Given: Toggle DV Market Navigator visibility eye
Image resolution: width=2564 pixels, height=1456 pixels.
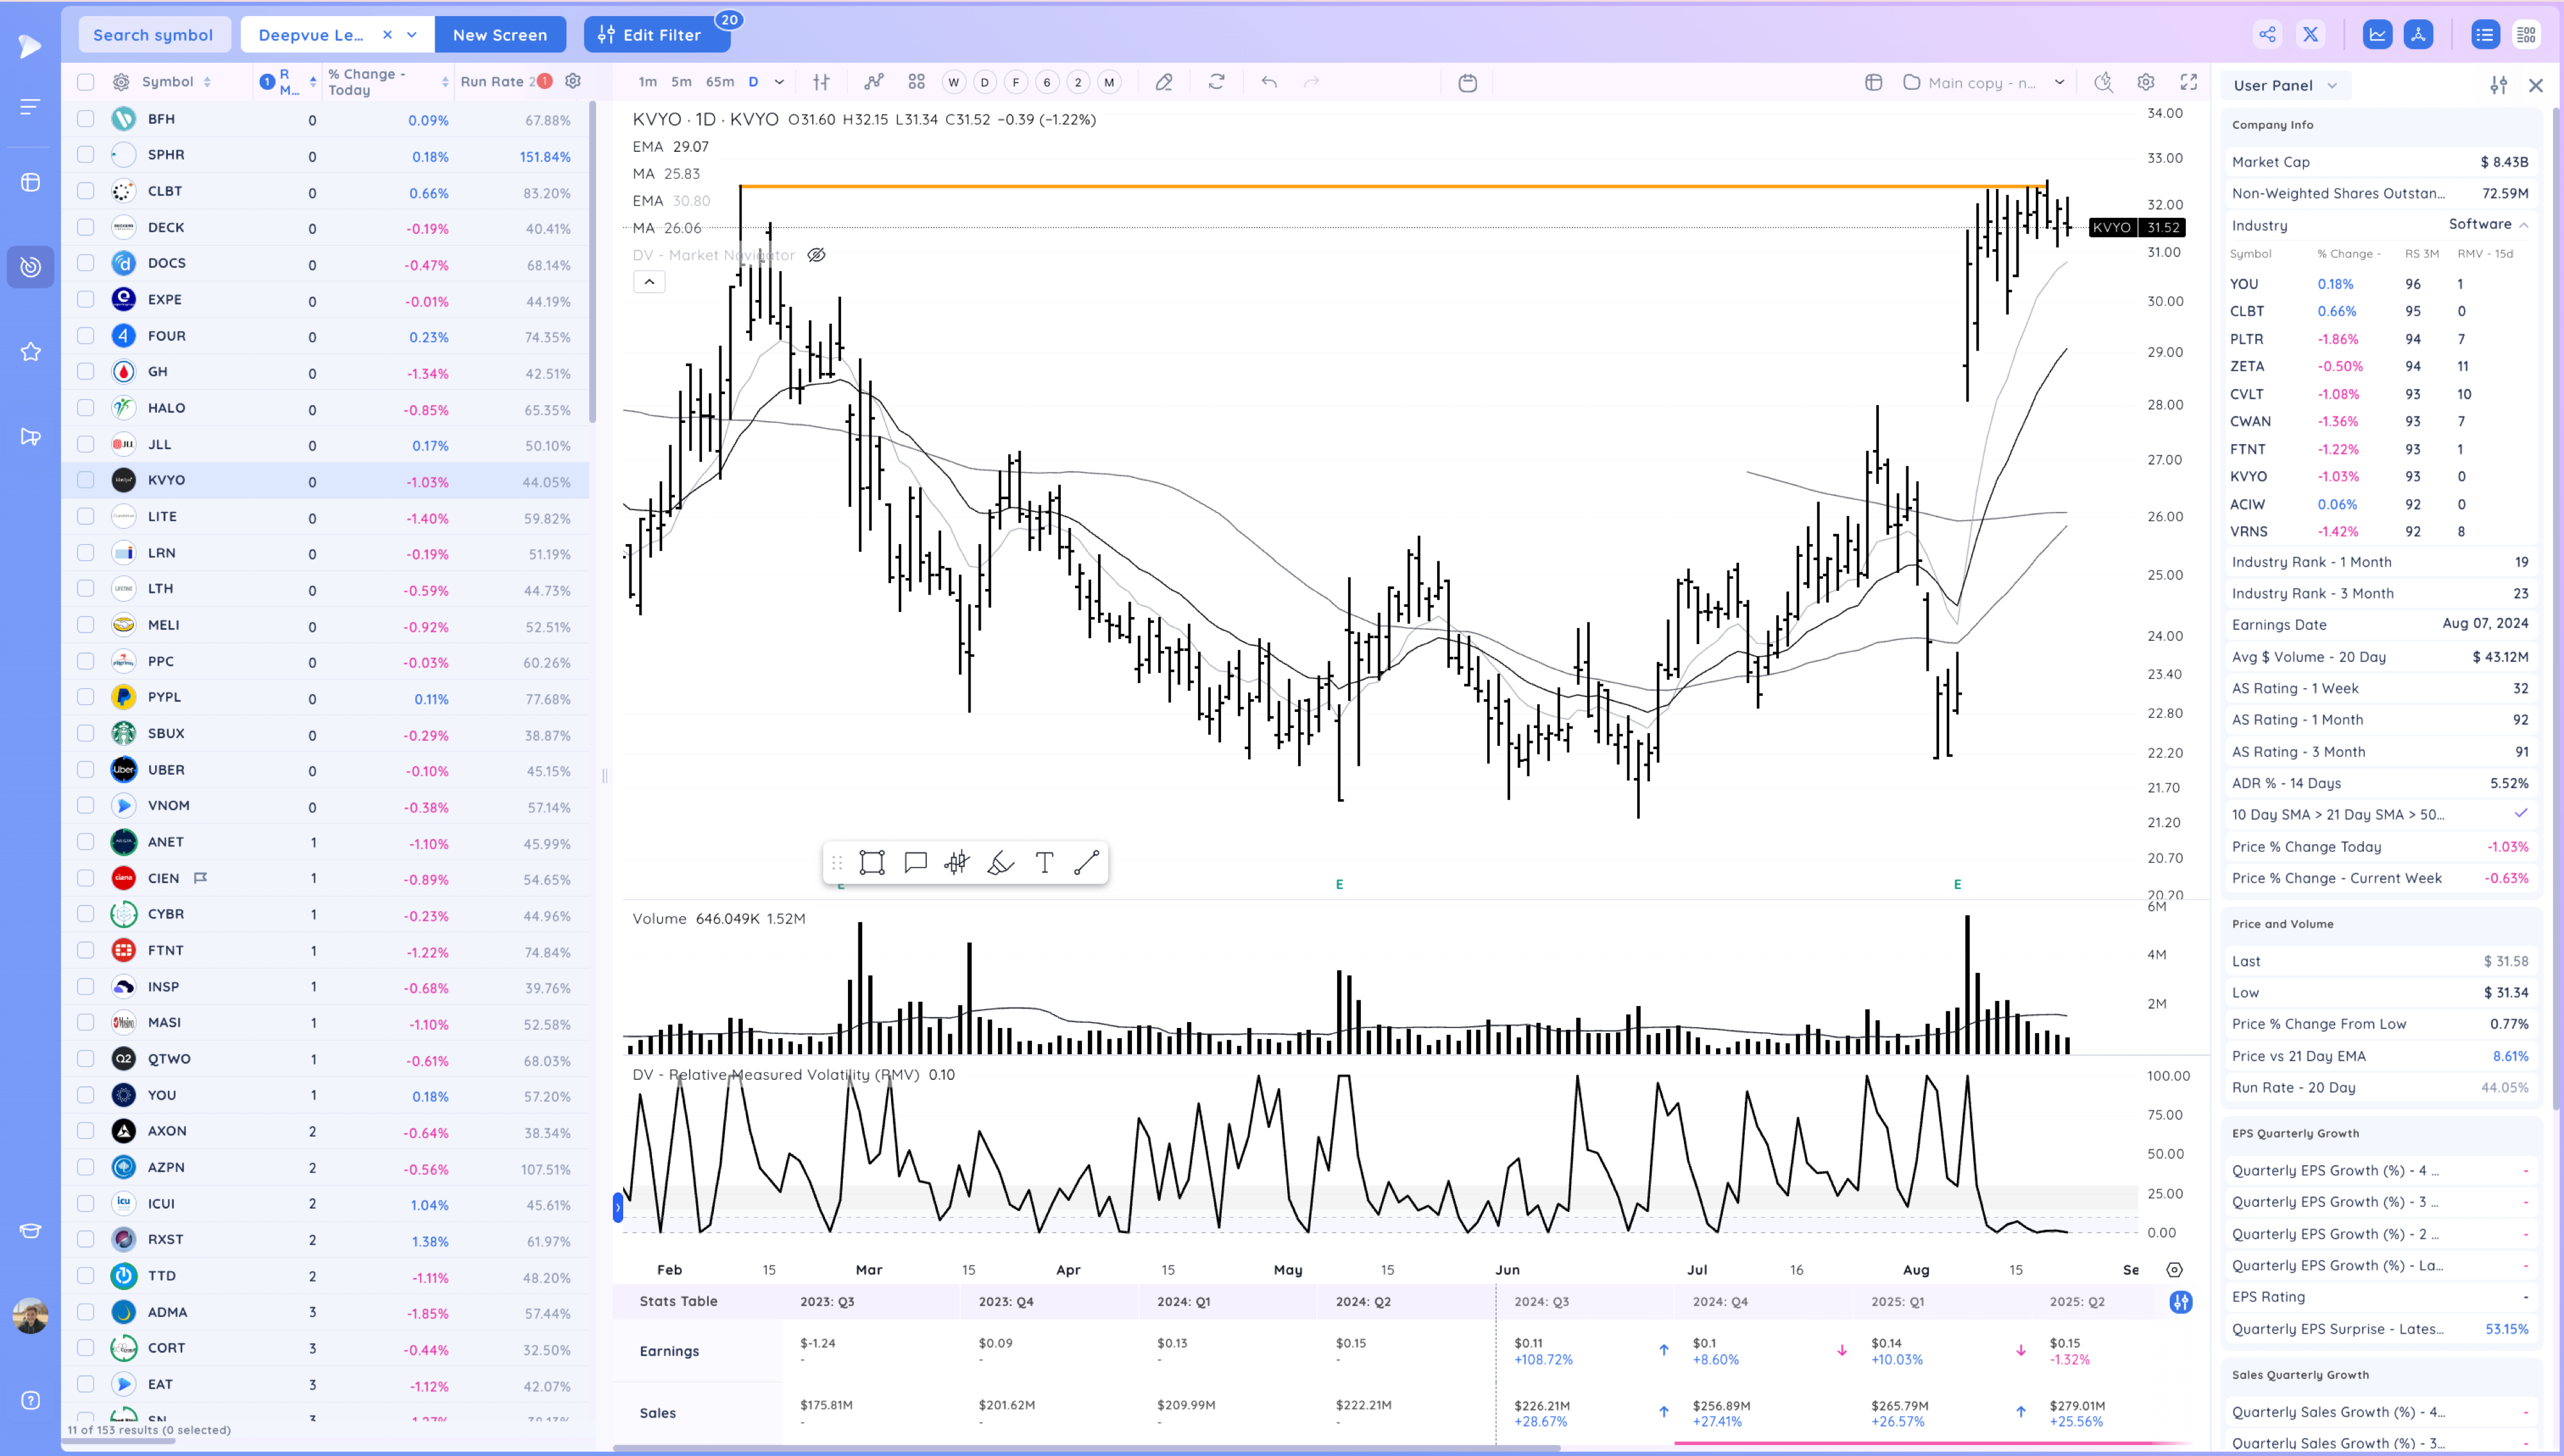Looking at the screenshot, I should pos(816,255).
